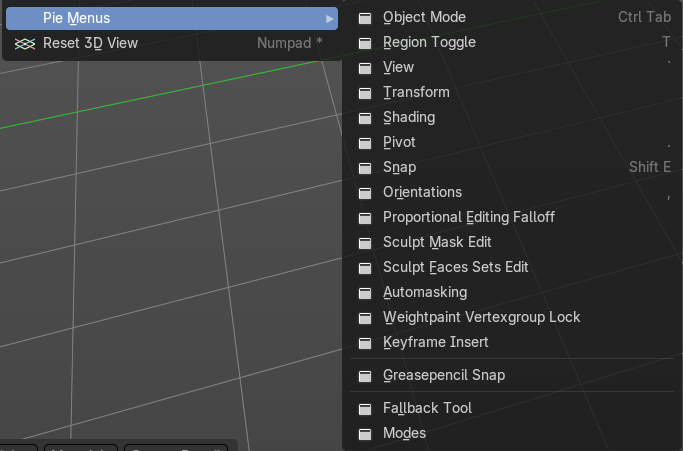Open the Fallback Tool pie menu
The width and height of the screenshot is (683, 451).
pos(512,408)
